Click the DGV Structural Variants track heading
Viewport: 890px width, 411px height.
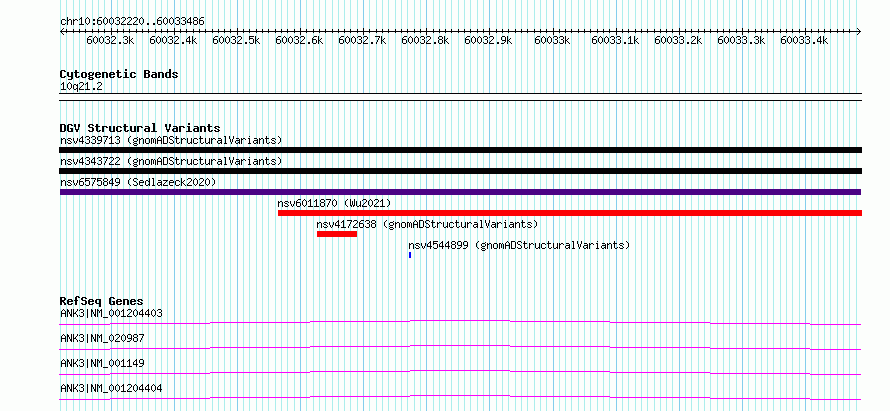[x=140, y=128]
